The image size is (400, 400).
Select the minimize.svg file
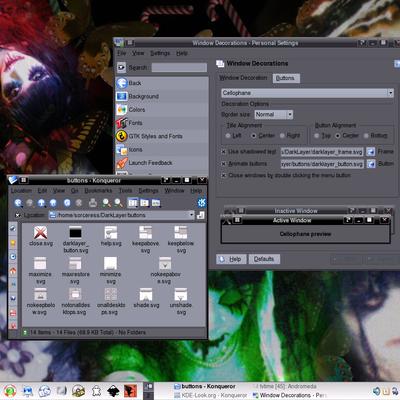click(111, 270)
